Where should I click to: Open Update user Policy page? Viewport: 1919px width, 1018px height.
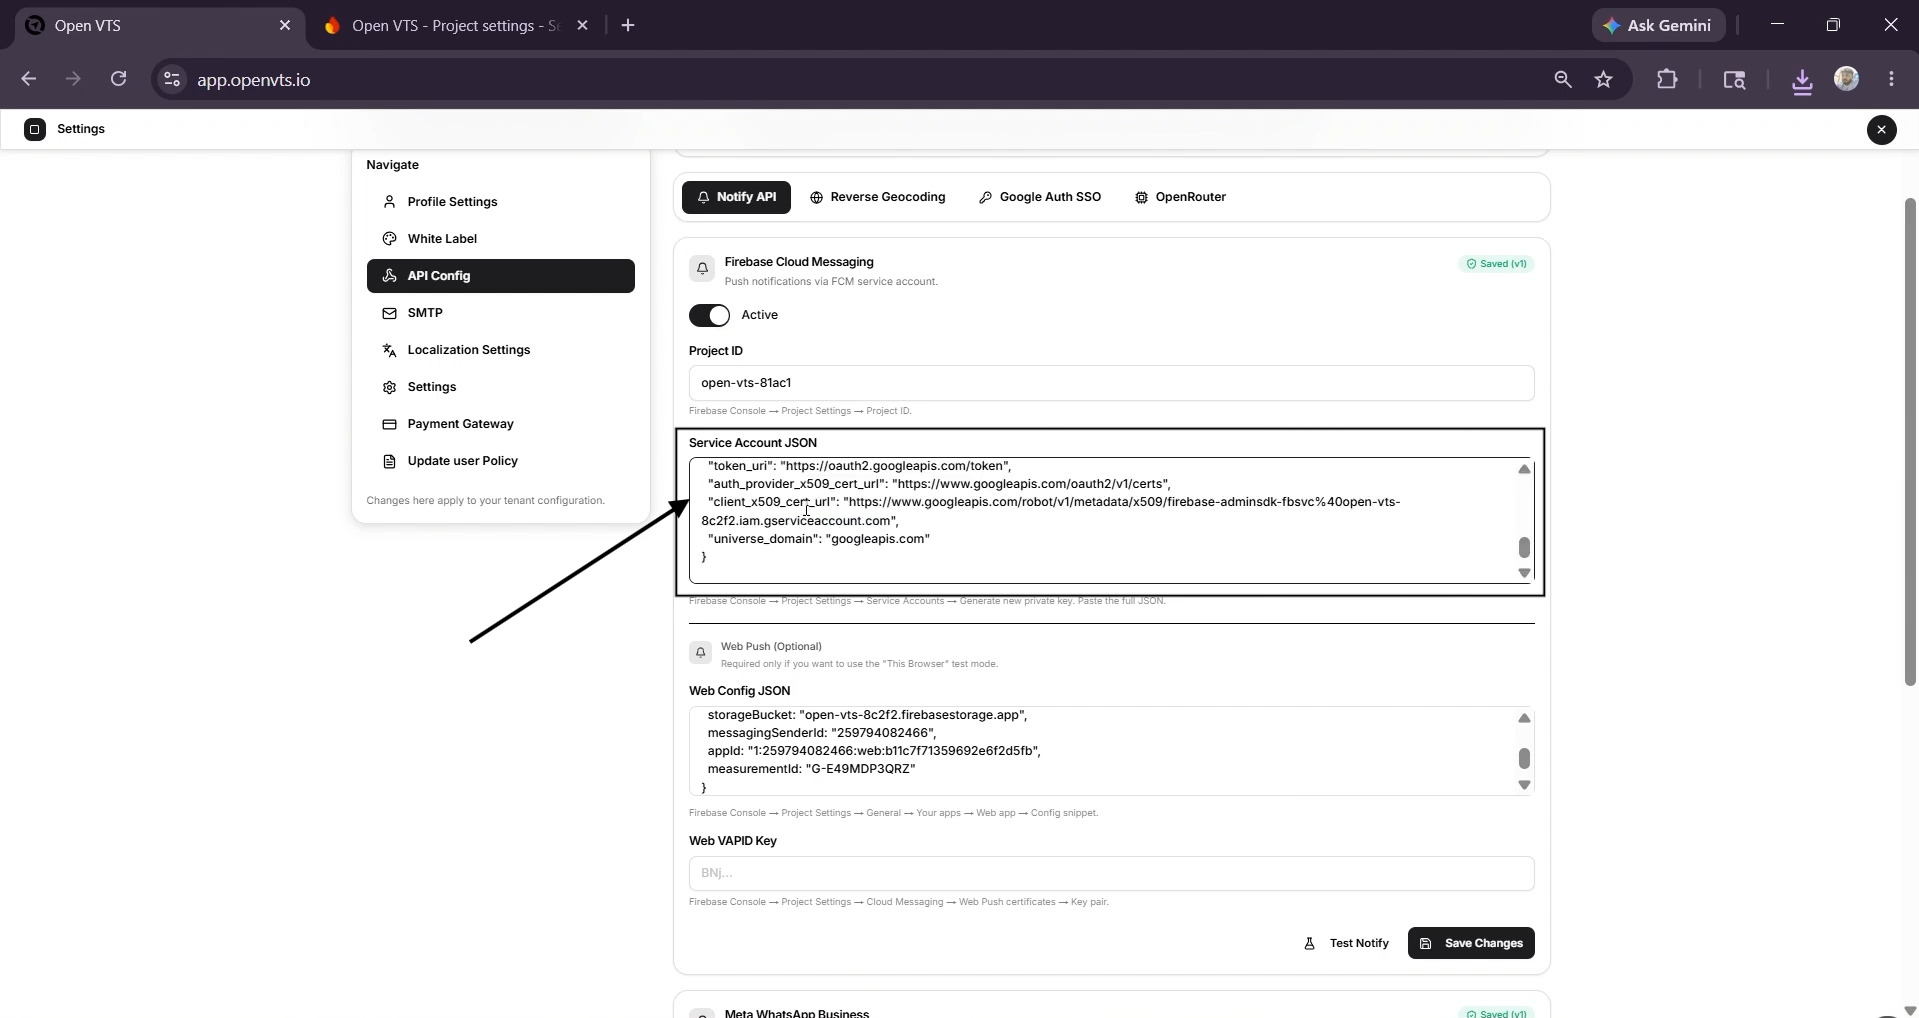click(500, 461)
